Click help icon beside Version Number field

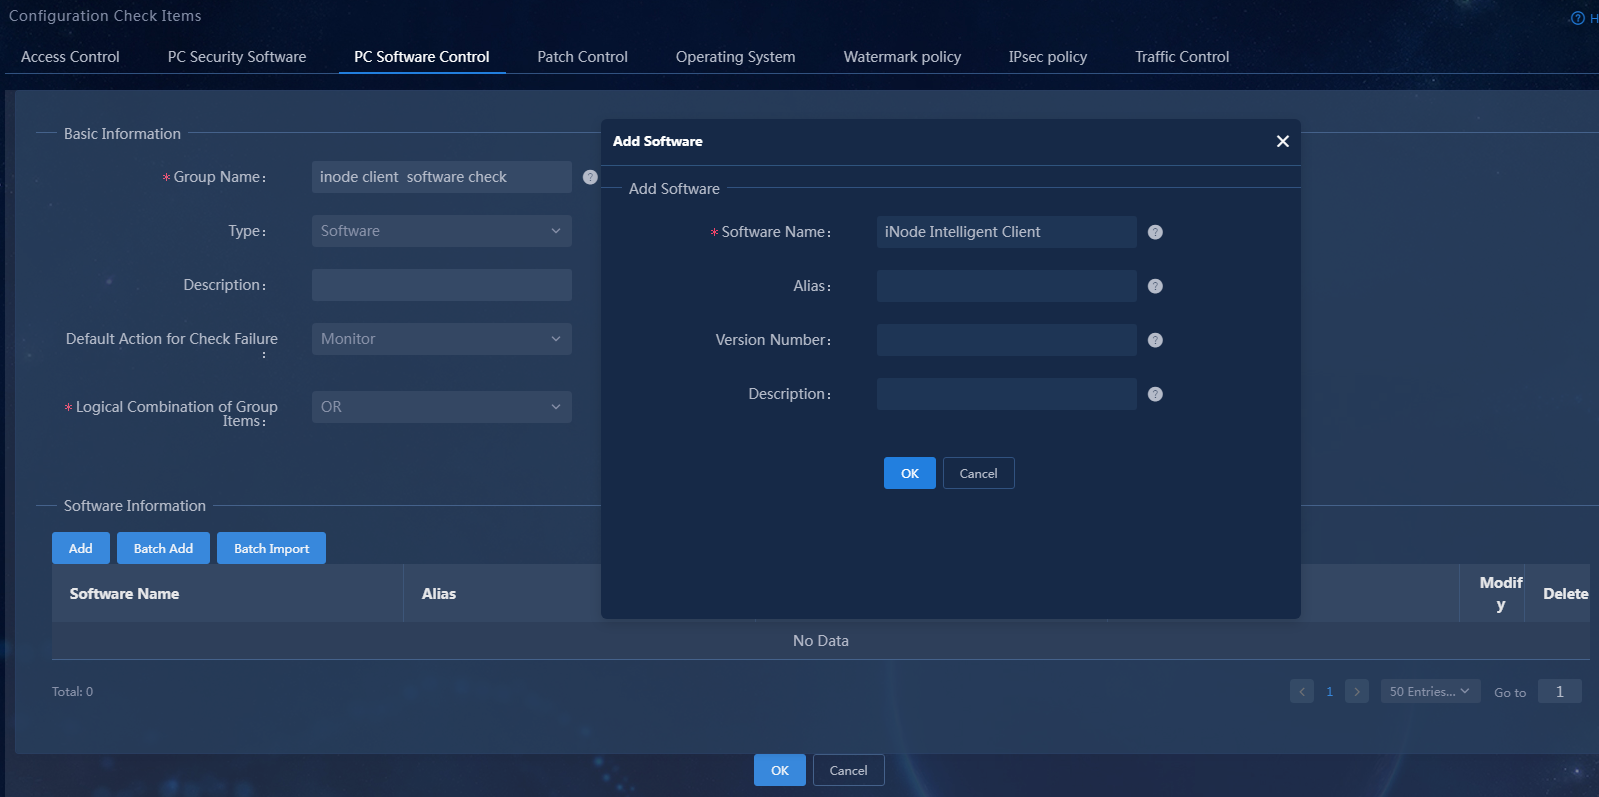1155,340
